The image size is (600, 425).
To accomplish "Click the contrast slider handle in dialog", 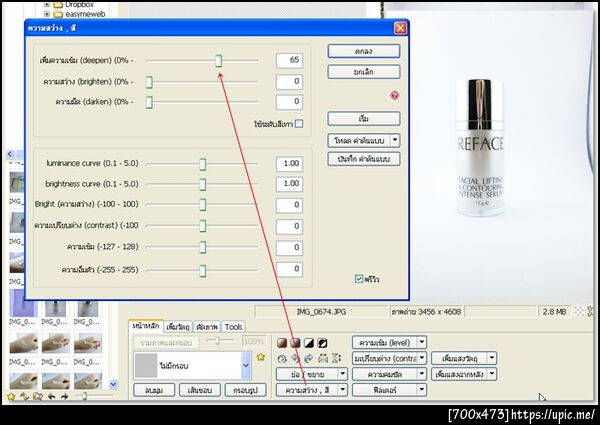I will point(202,226).
